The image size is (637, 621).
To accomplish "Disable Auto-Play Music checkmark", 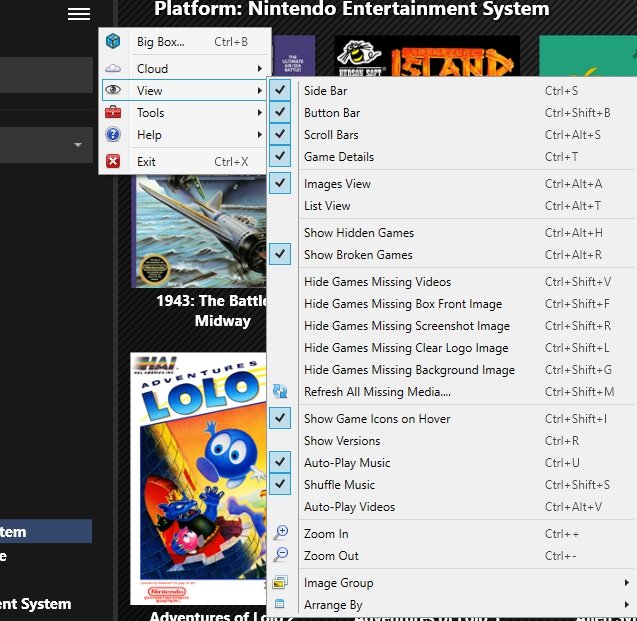I will (280, 462).
